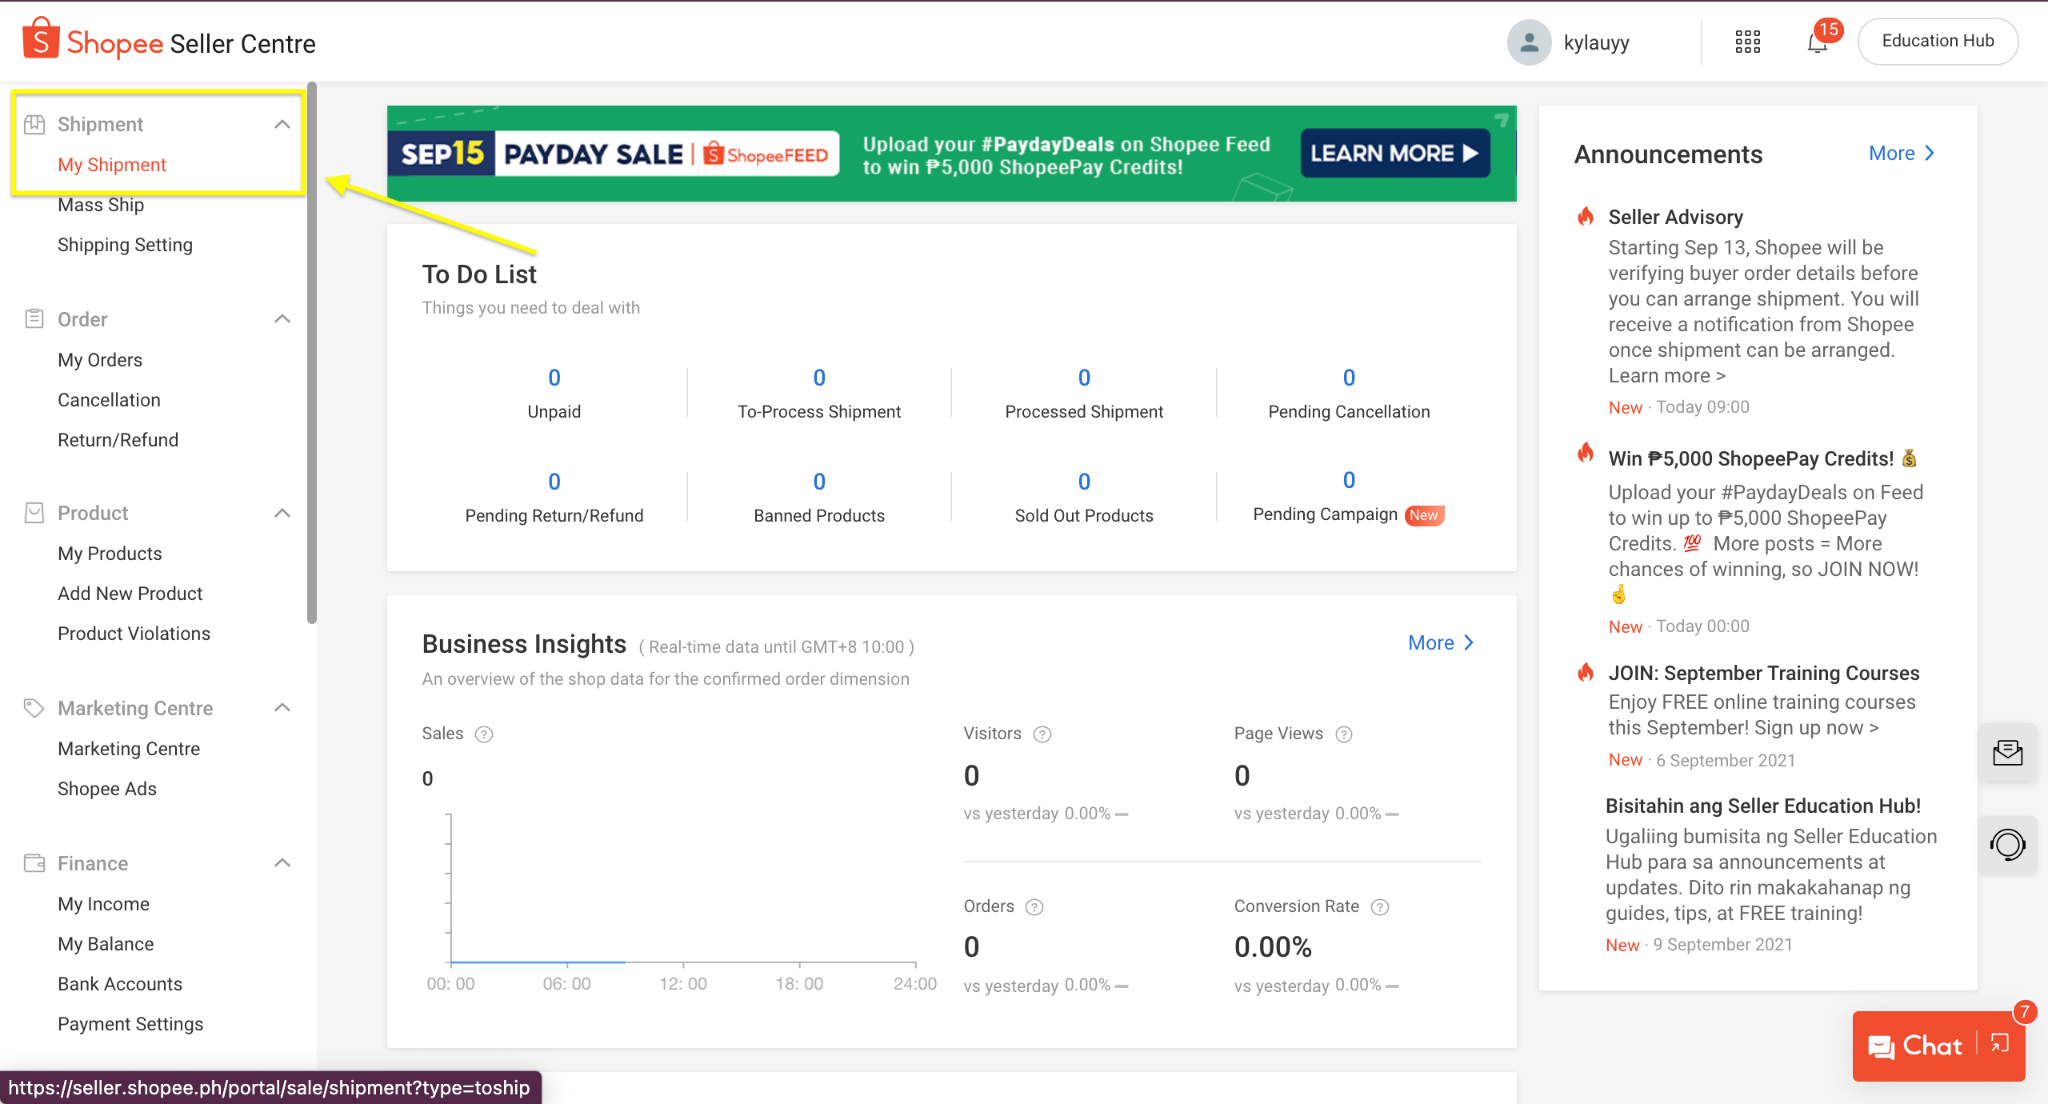Click the Shopee logo icon

click(x=40, y=39)
